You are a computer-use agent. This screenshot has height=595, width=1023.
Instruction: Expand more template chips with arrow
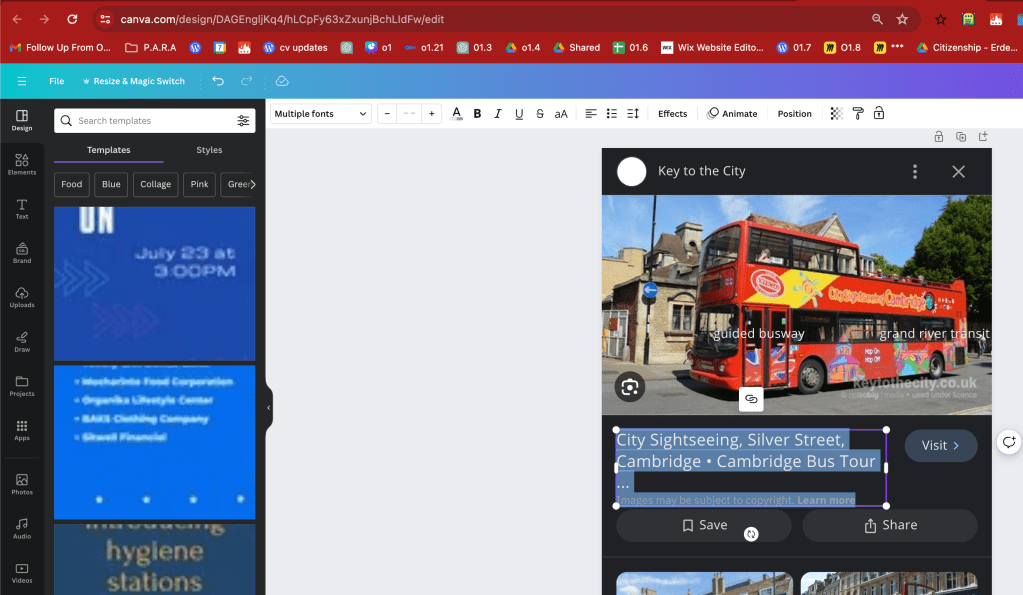[252, 184]
